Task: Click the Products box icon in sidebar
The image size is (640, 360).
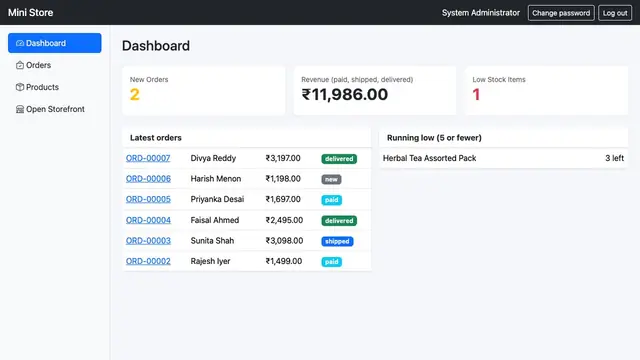Action: (x=20, y=87)
